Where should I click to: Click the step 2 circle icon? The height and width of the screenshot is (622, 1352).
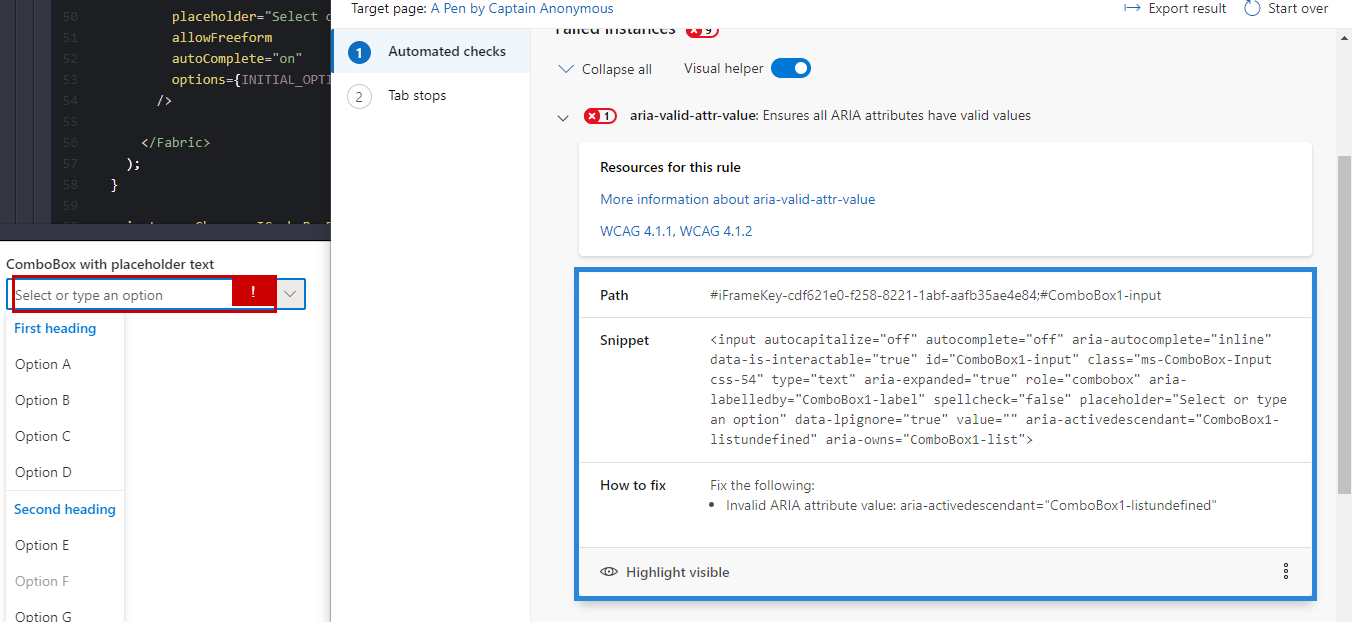point(360,95)
